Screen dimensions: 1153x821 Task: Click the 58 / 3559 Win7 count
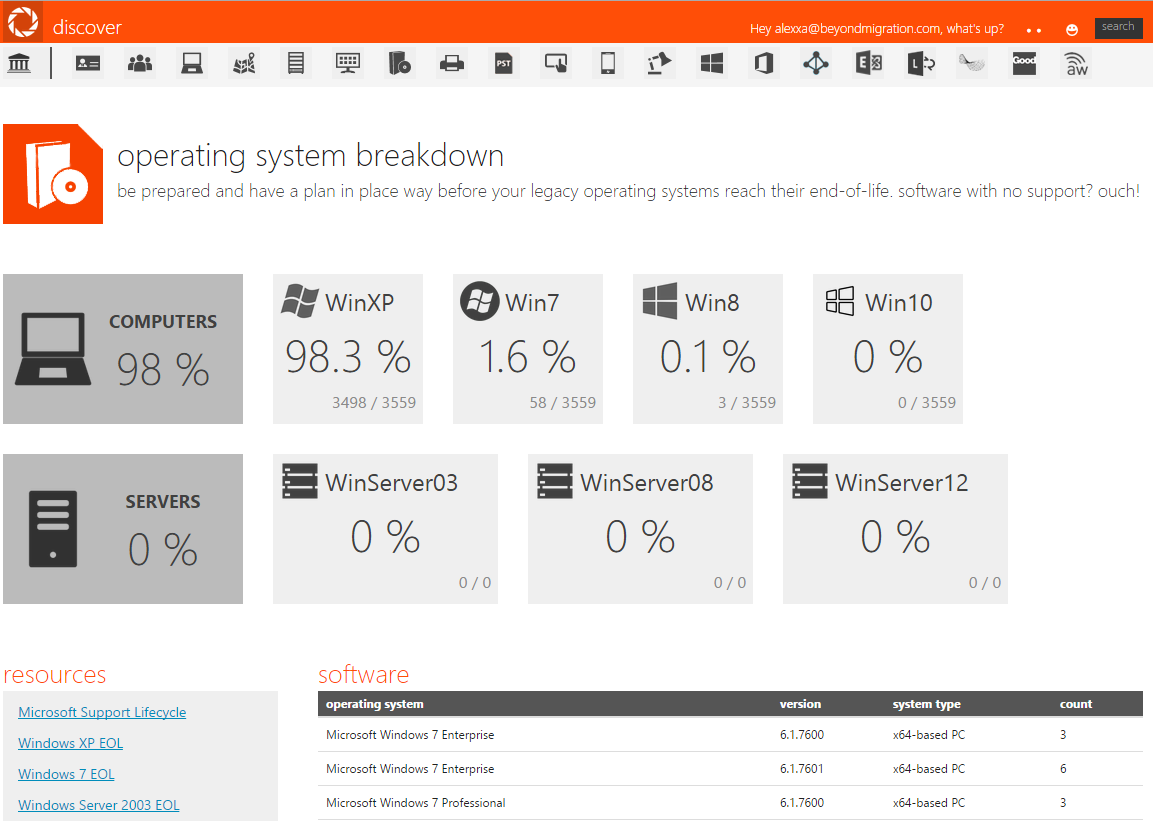coord(563,403)
